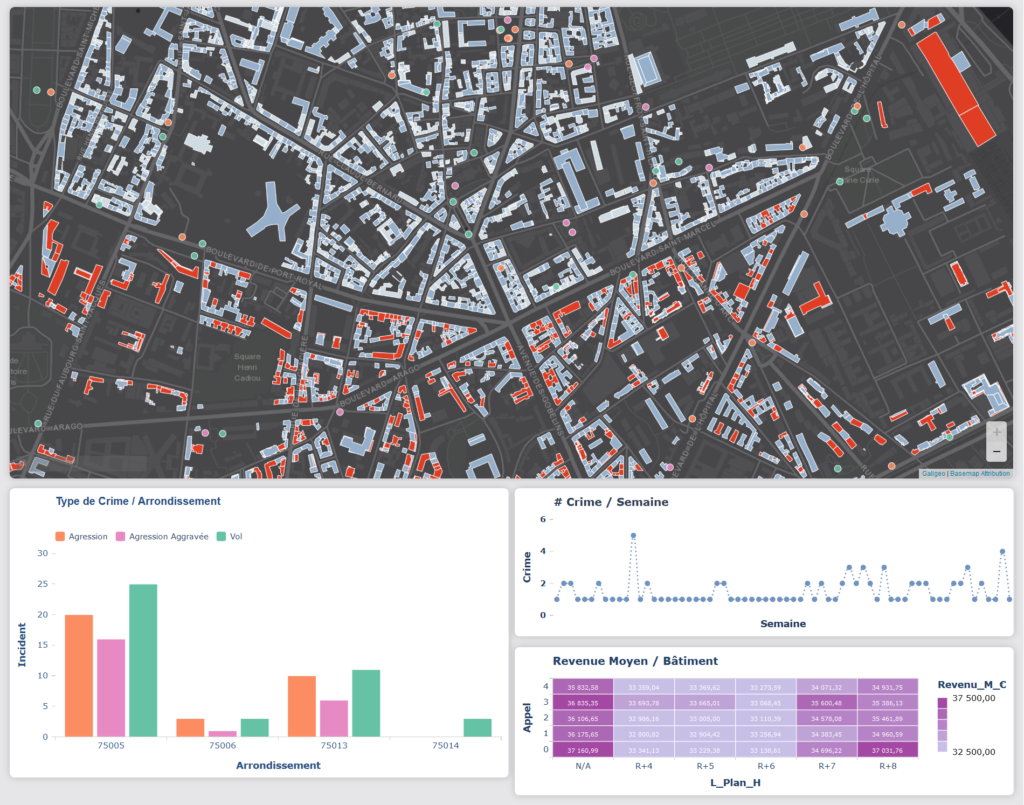Select the pink Agression Aggravée bar for 75013
Screen dimensions: 1024x805
click(x=334, y=719)
